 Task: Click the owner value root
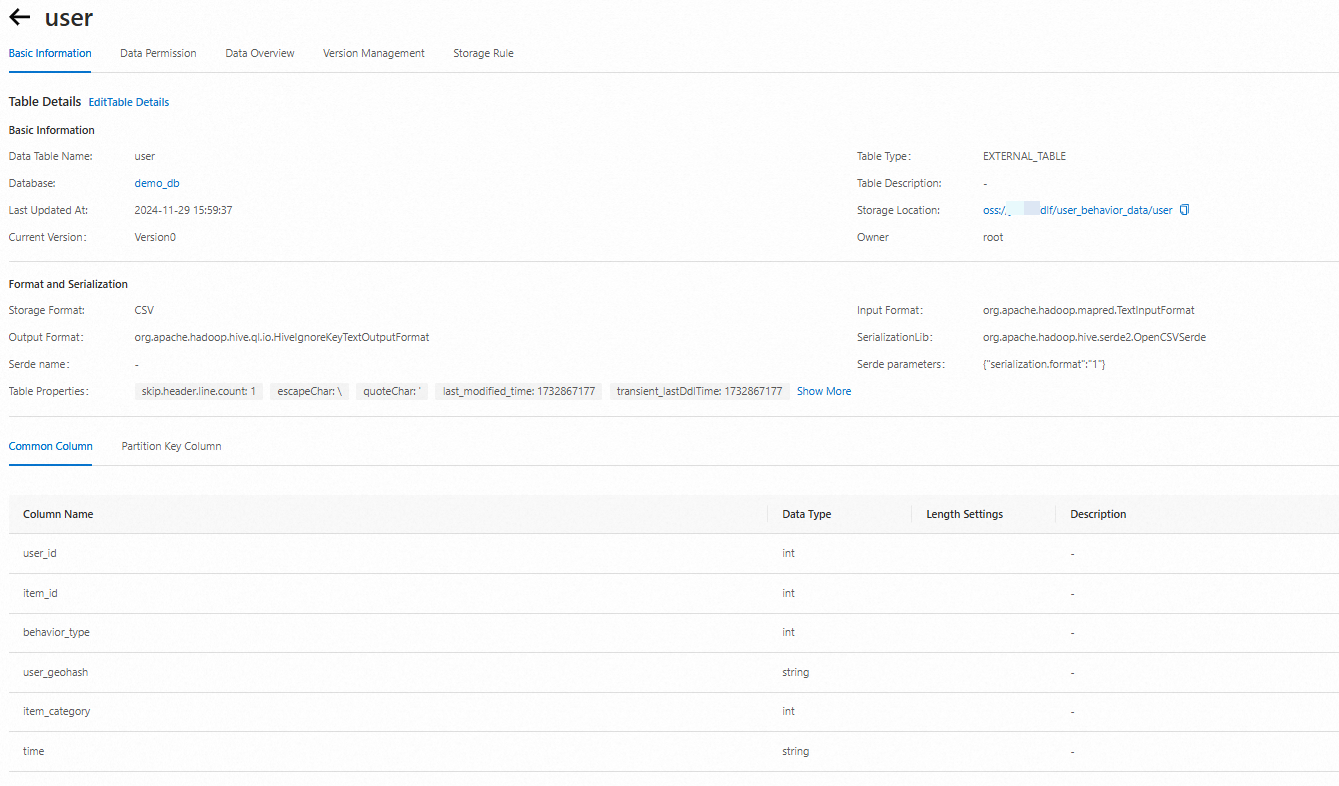993,237
